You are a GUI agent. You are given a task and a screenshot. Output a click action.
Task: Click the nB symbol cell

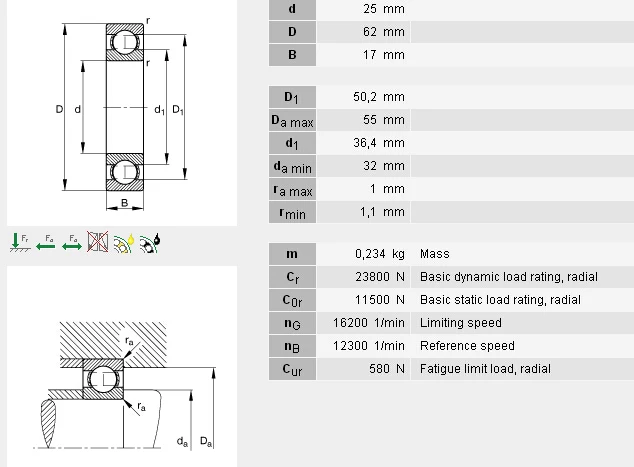292,346
